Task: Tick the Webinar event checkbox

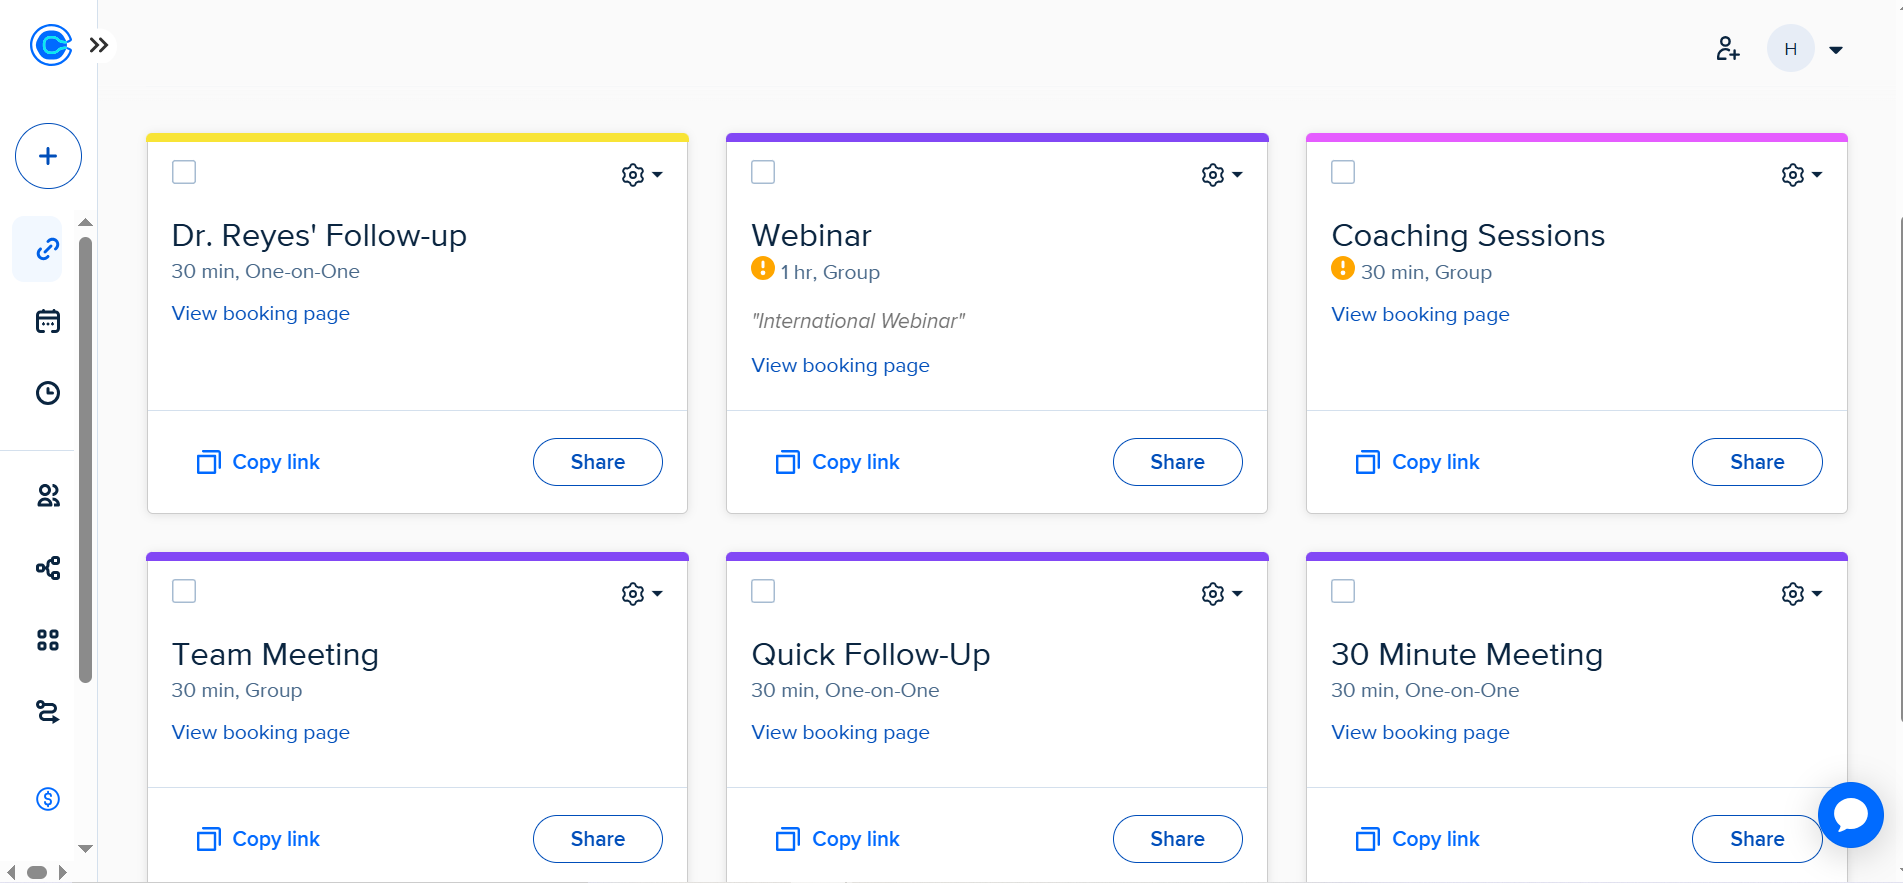Action: 763,172
